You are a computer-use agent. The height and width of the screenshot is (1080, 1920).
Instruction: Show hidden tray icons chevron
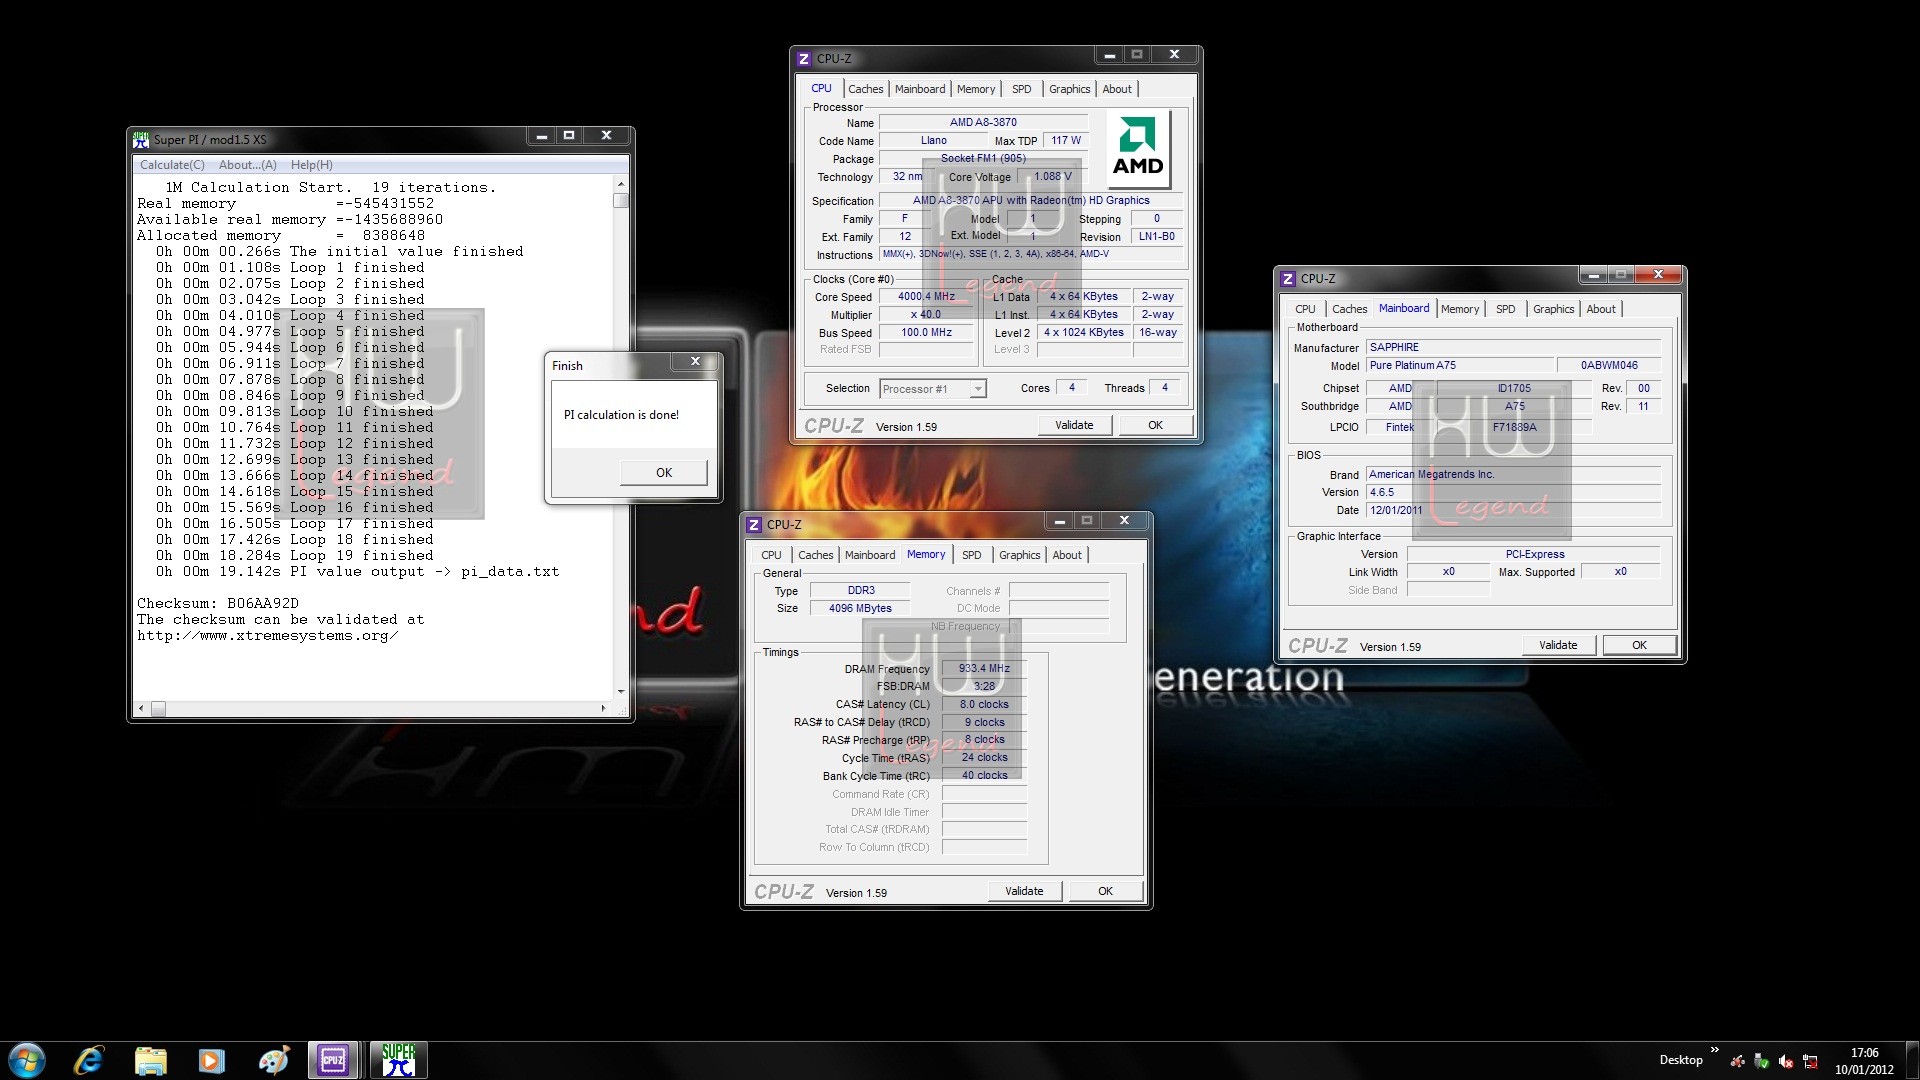click(x=1715, y=1050)
